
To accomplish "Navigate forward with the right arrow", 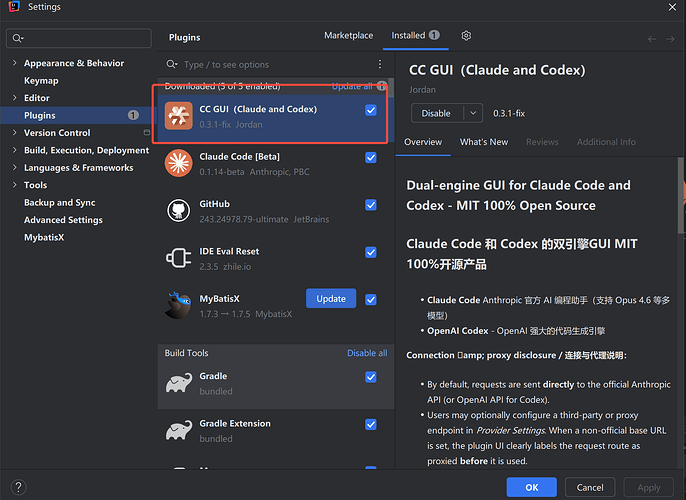I will click(670, 39).
